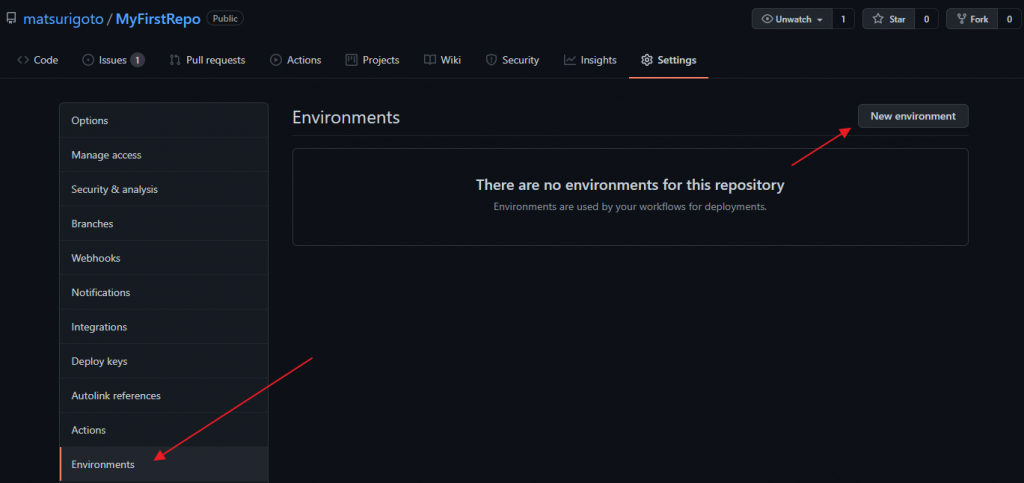Switch to the Issues tab

click(113, 60)
